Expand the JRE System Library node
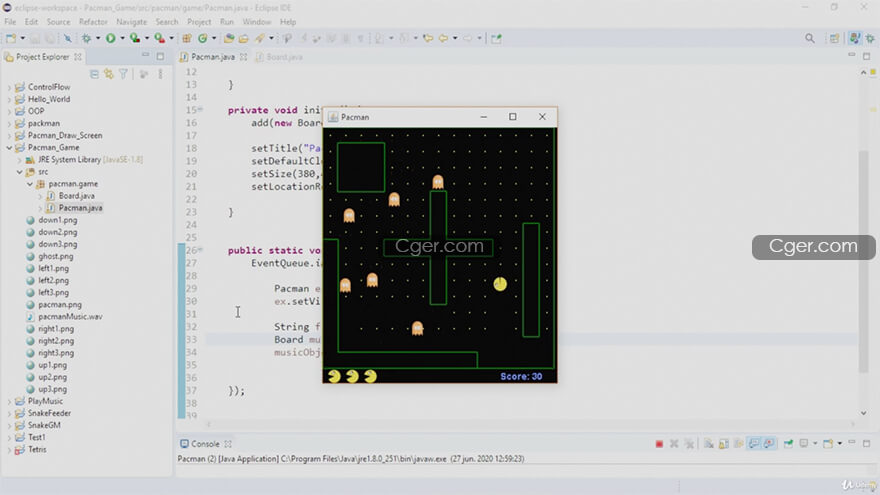 click(20, 160)
